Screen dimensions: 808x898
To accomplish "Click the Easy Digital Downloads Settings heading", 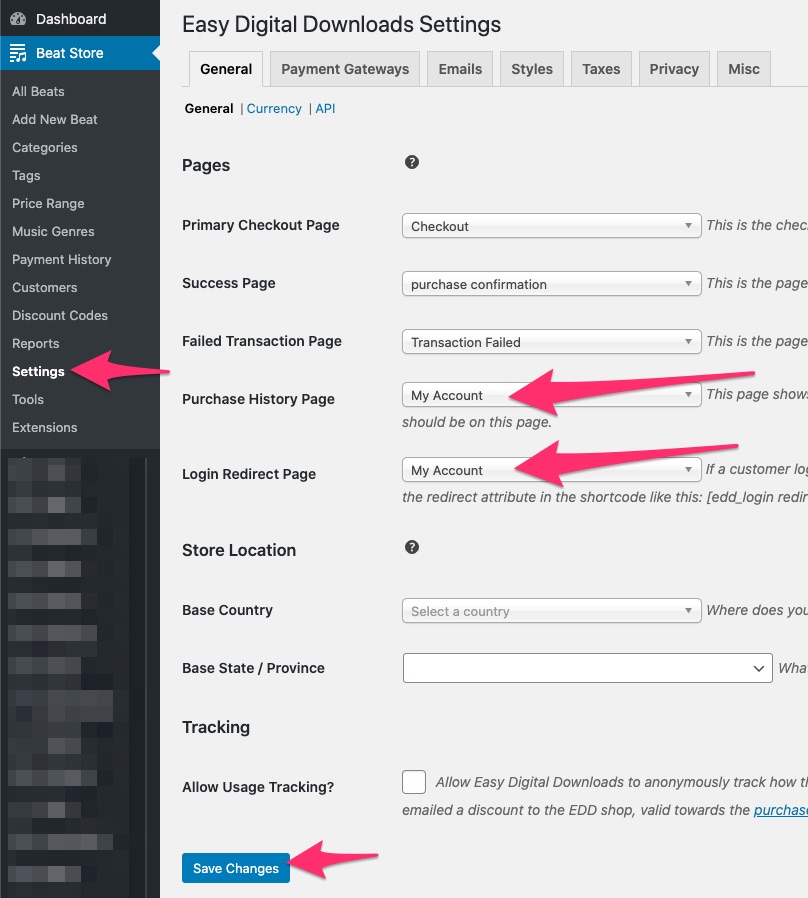I will click(341, 25).
